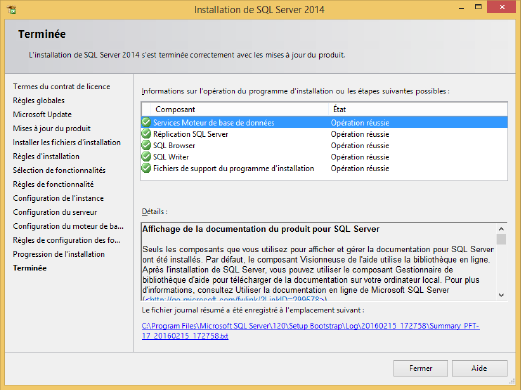
Task: Click green check icon beside Services Moteur de base de données
Action: coord(146,122)
